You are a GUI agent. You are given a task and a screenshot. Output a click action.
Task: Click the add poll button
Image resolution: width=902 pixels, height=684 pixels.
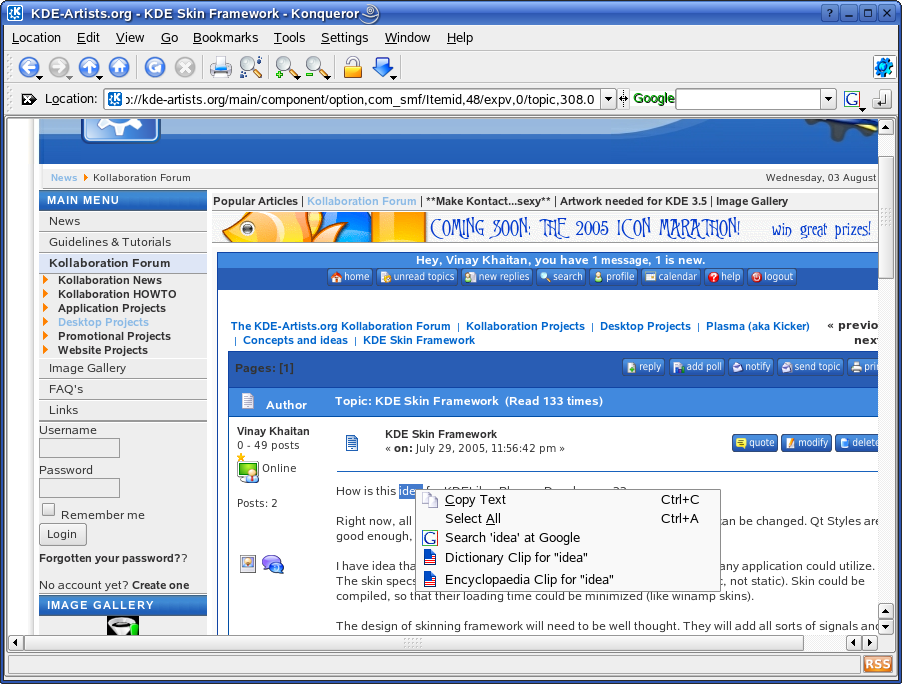(697, 367)
